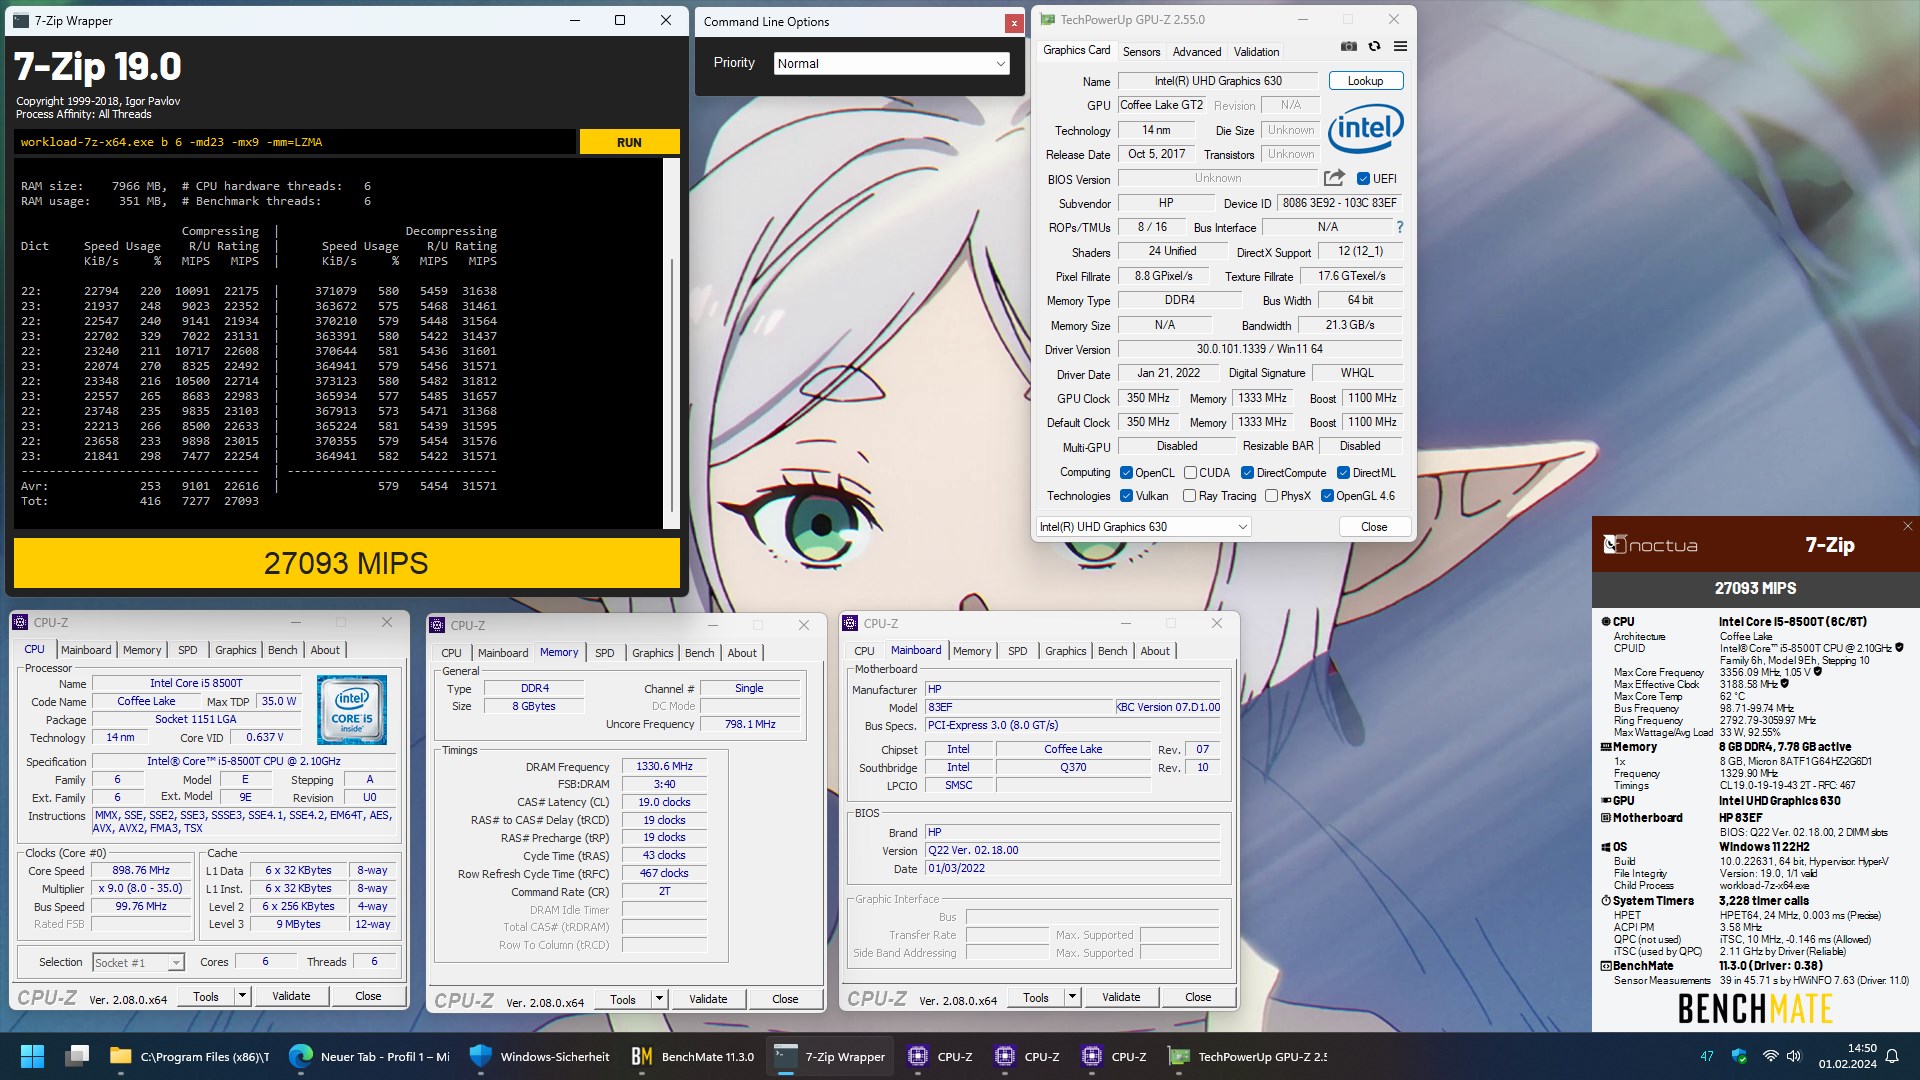Click the BIOS export share icon in GPU-Z
Viewport: 1920px width, 1080px height.
pos(1334,178)
